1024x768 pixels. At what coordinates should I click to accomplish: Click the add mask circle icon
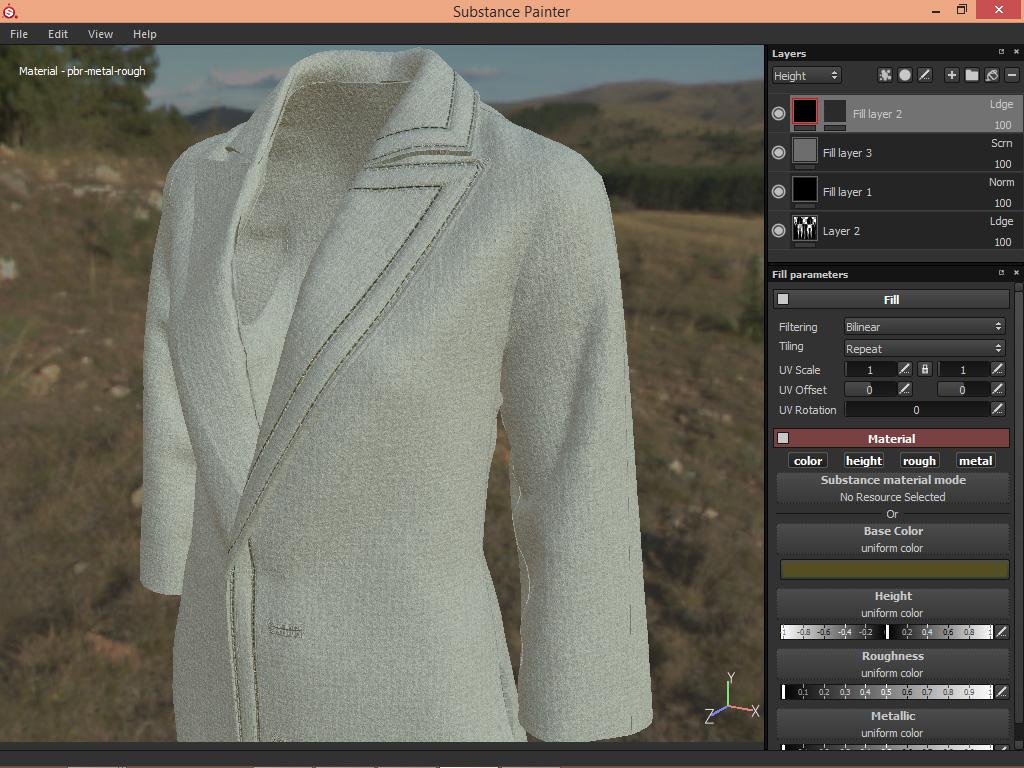point(905,75)
